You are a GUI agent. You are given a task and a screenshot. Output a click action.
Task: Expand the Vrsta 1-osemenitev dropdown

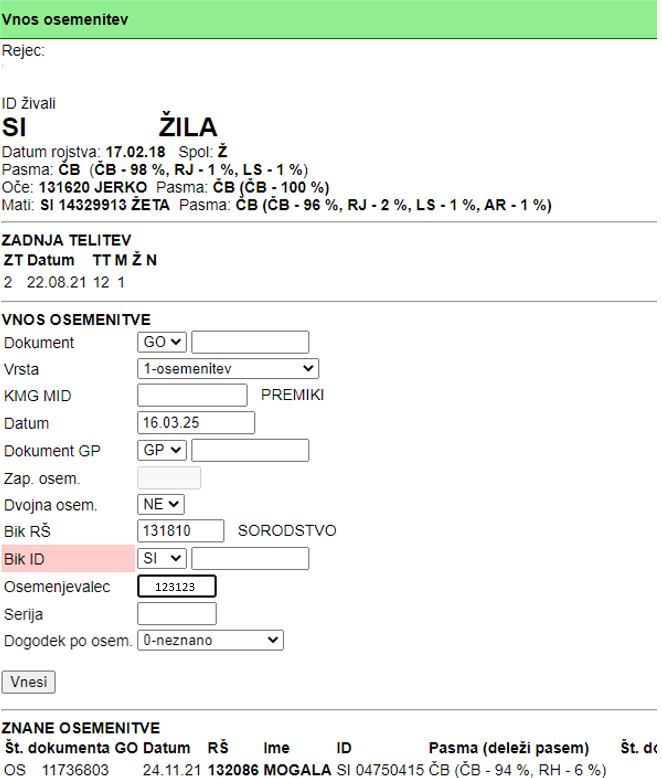(x=228, y=369)
